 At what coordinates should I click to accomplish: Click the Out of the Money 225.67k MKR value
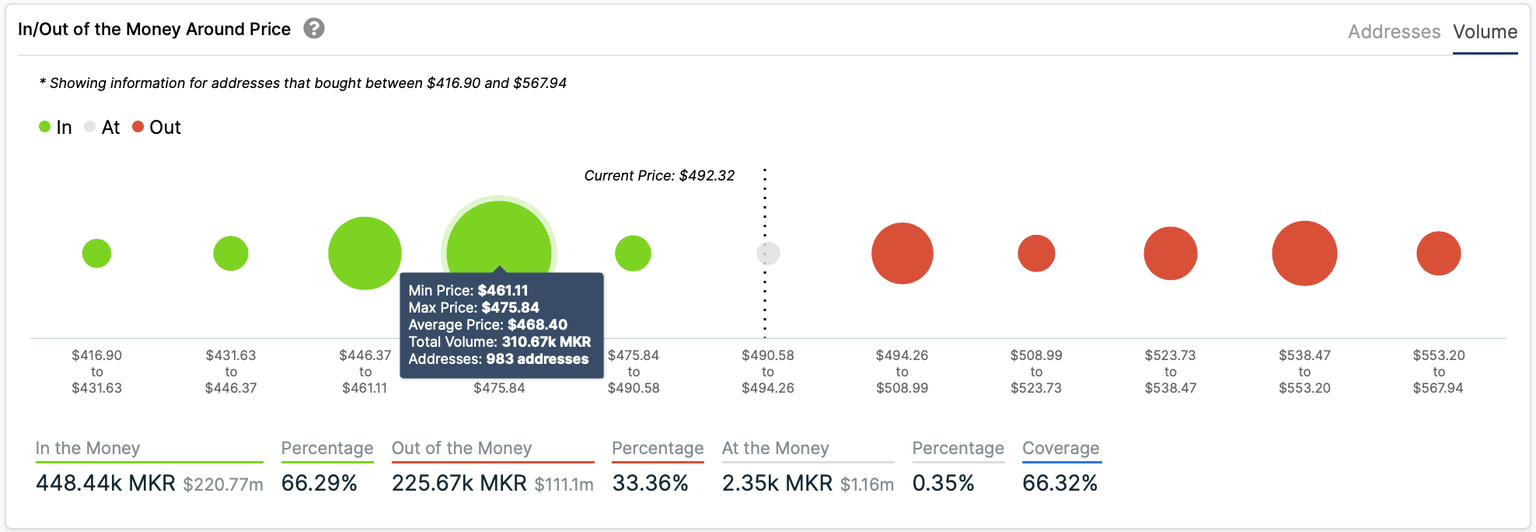coord(459,484)
